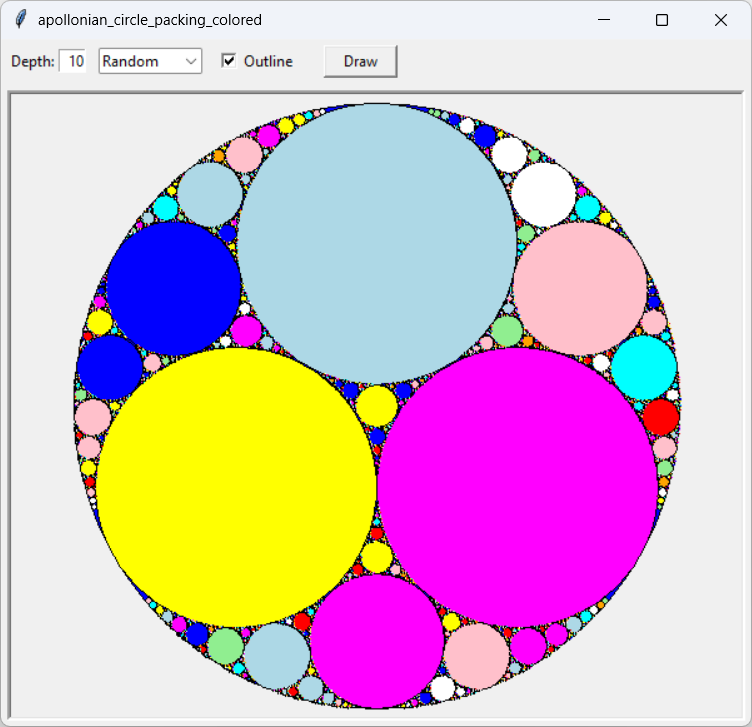Maximize the apollonian_circle_packing_colored window
Image resolution: width=752 pixels, height=727 pixels.
tap(662, 20)
